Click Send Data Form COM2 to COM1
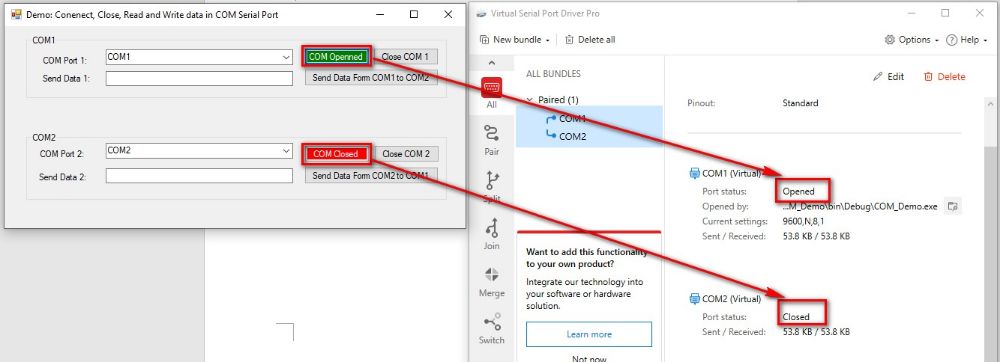1000x362 pixels. (371, 175)
